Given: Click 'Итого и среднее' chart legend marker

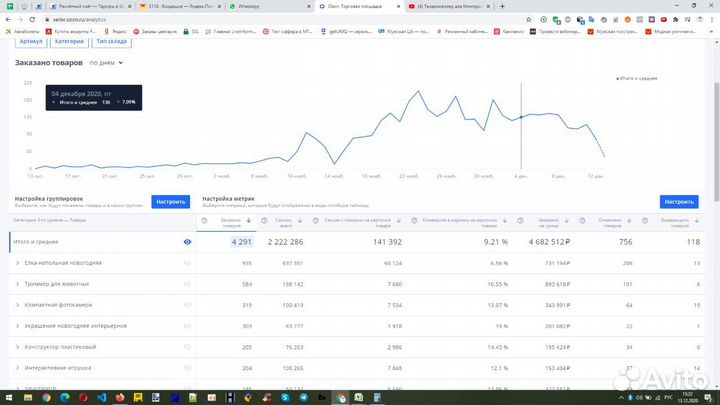Looking at the screenshot, I should (x=617, y=77).
